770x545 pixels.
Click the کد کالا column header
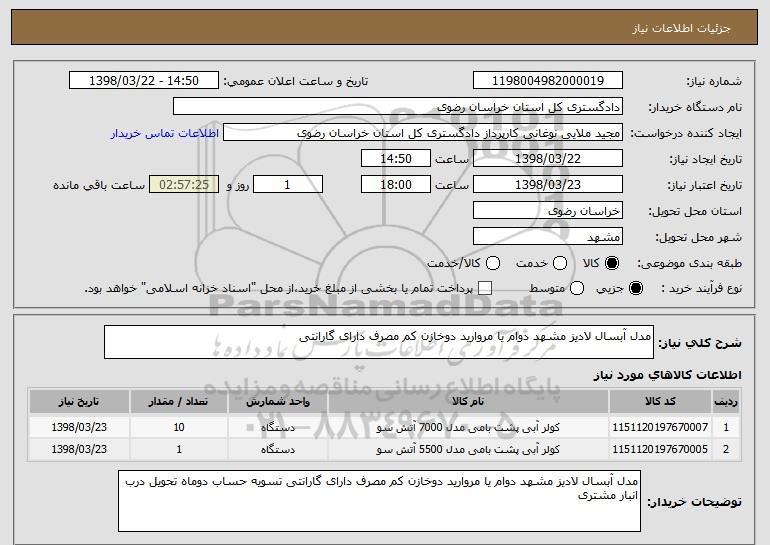coord(660,402)
